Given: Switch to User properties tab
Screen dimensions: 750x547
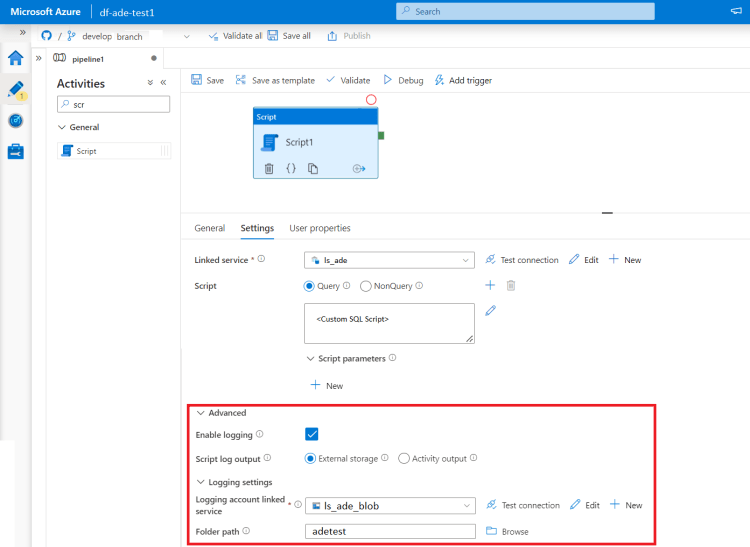Looking at the screenshot, I should click(320, 228).
